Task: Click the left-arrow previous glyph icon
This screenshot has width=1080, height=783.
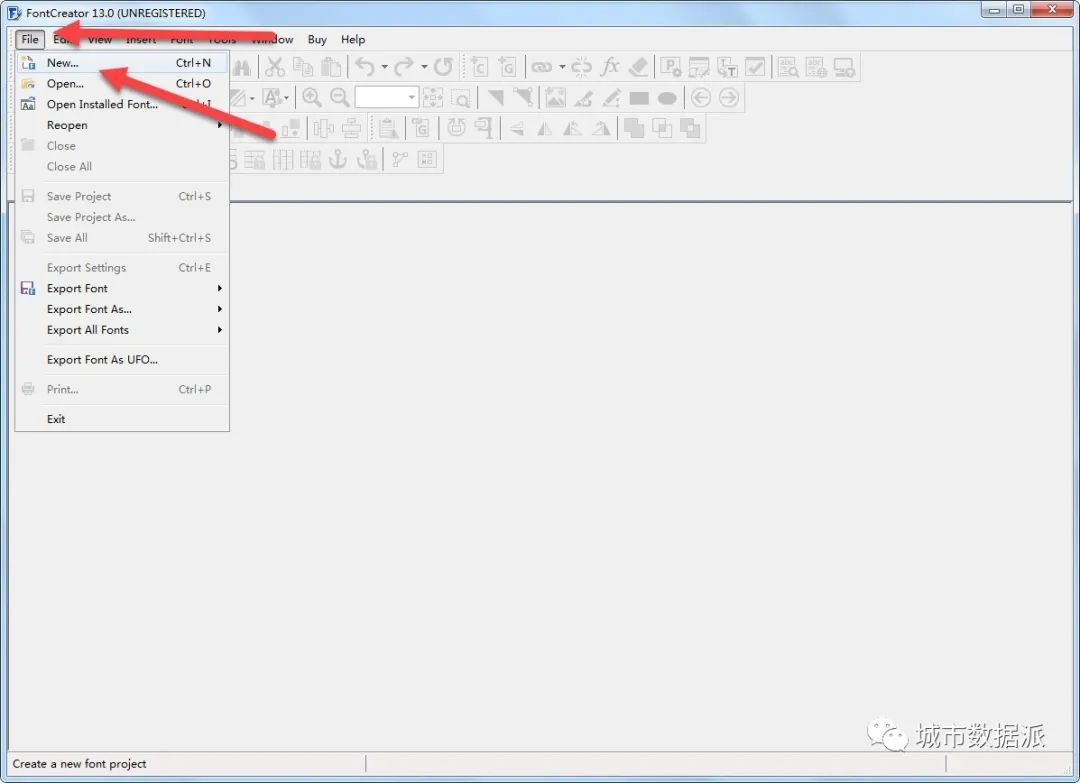Action: click(x=700, y=98)
